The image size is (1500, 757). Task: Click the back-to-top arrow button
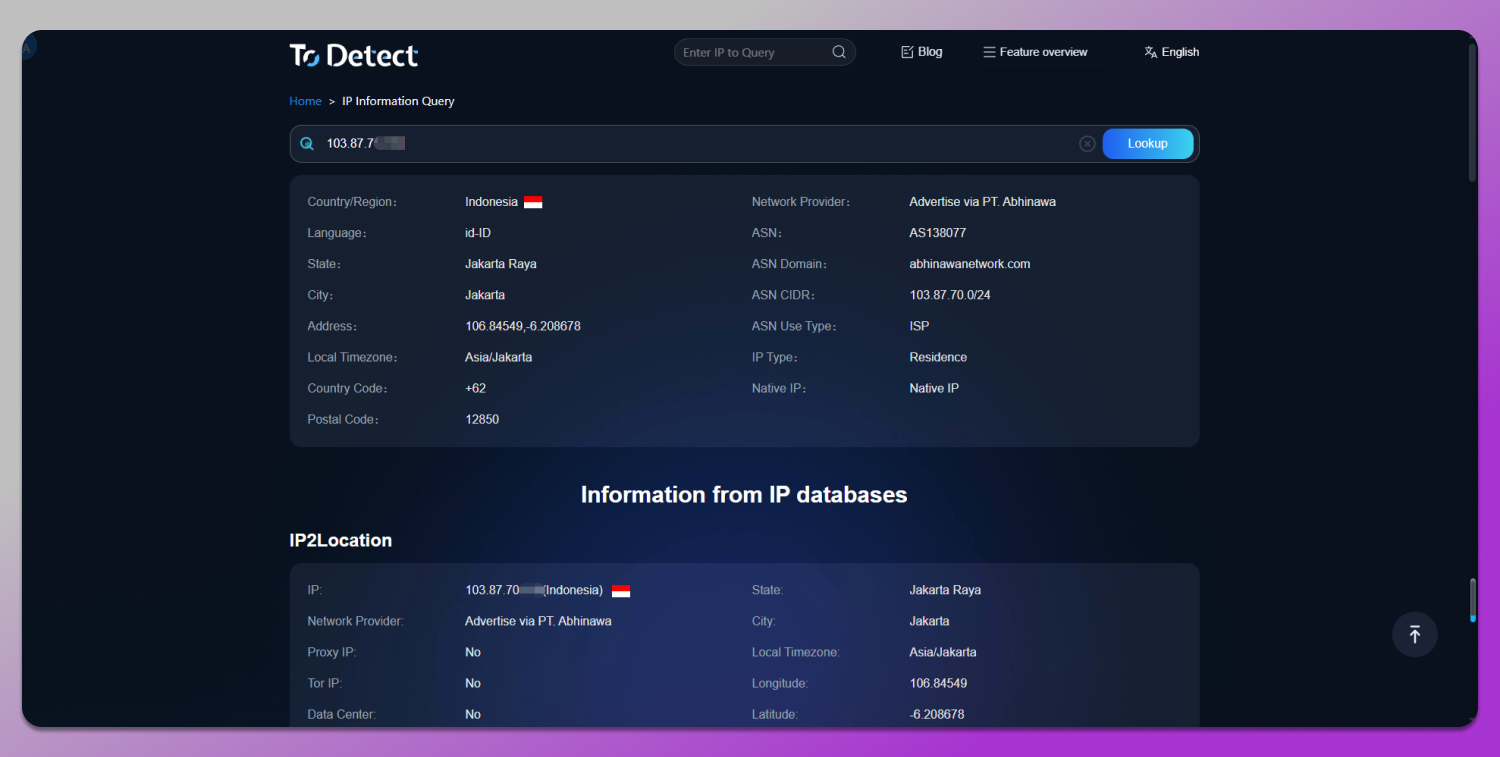(x=1414, y=634)
